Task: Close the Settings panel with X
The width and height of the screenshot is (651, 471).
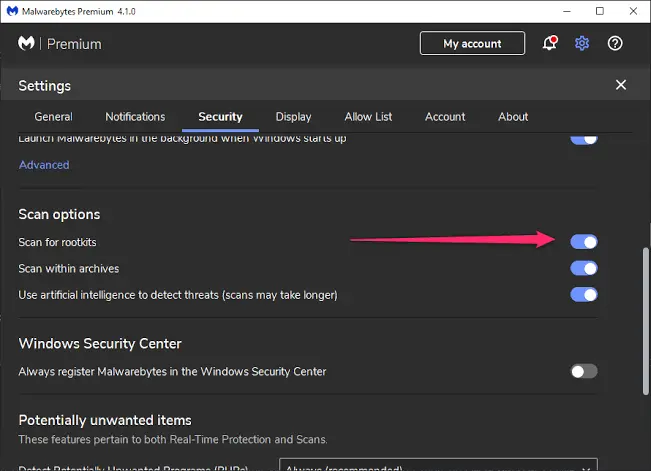Action: [x=621, y=85]
